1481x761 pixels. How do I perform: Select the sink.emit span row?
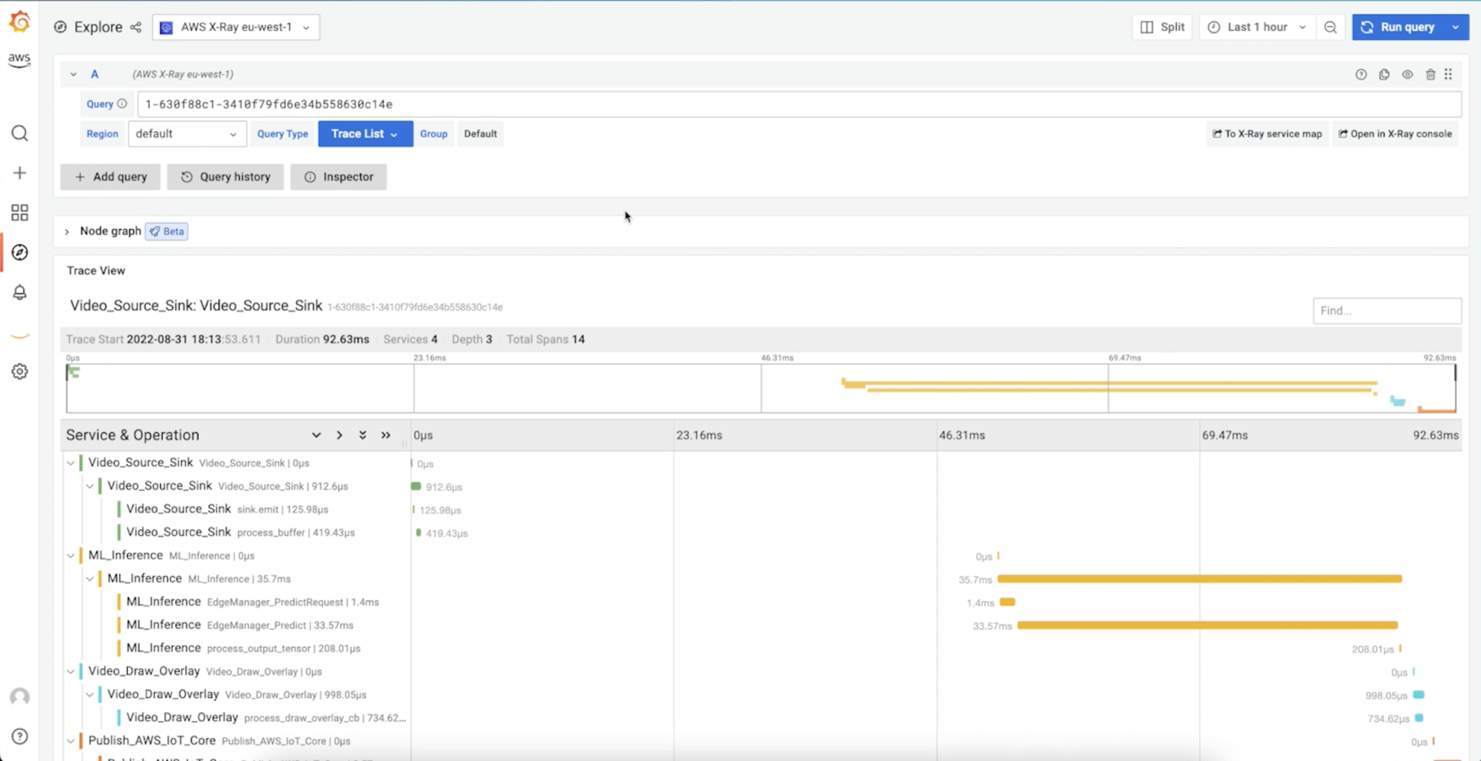coord(227,509)
